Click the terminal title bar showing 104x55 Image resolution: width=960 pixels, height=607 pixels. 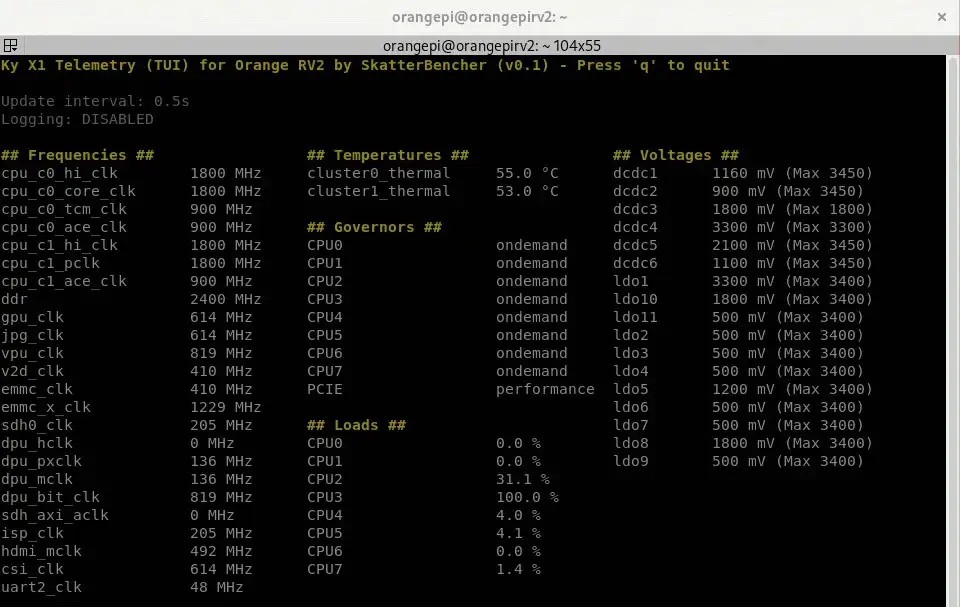coord(492,46)
